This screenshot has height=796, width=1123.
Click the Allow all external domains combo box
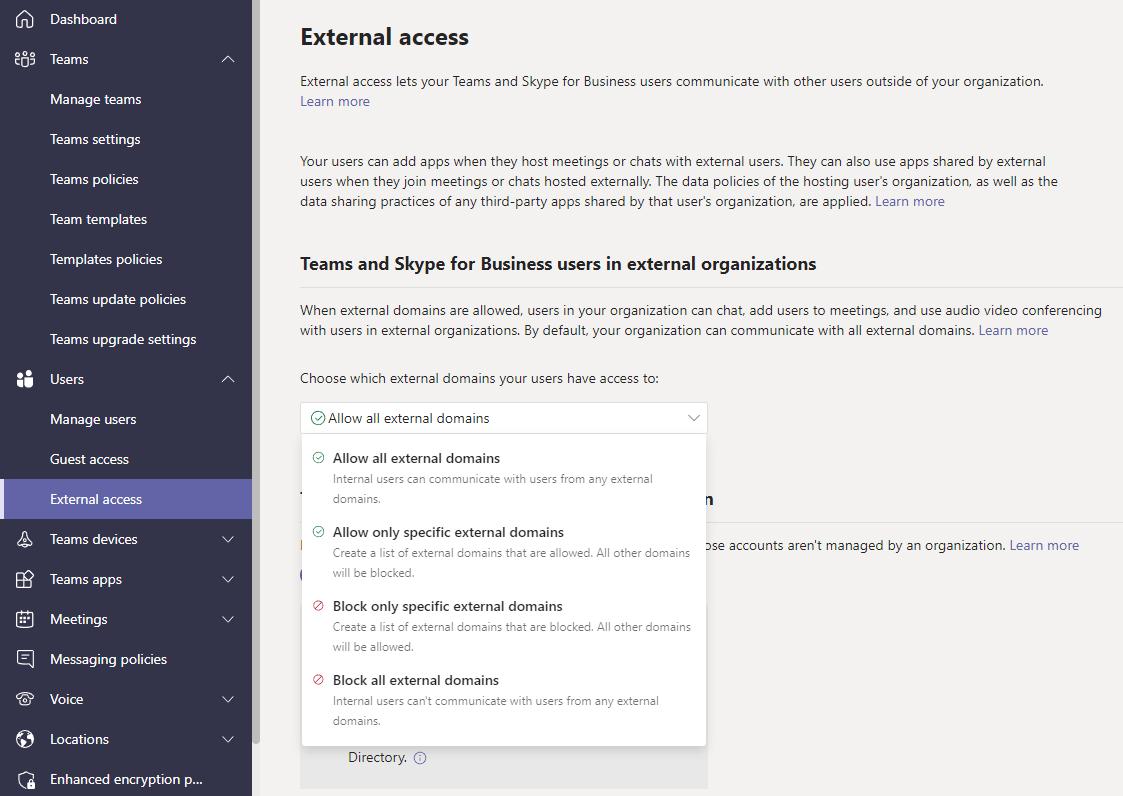(x=503, y=418)
